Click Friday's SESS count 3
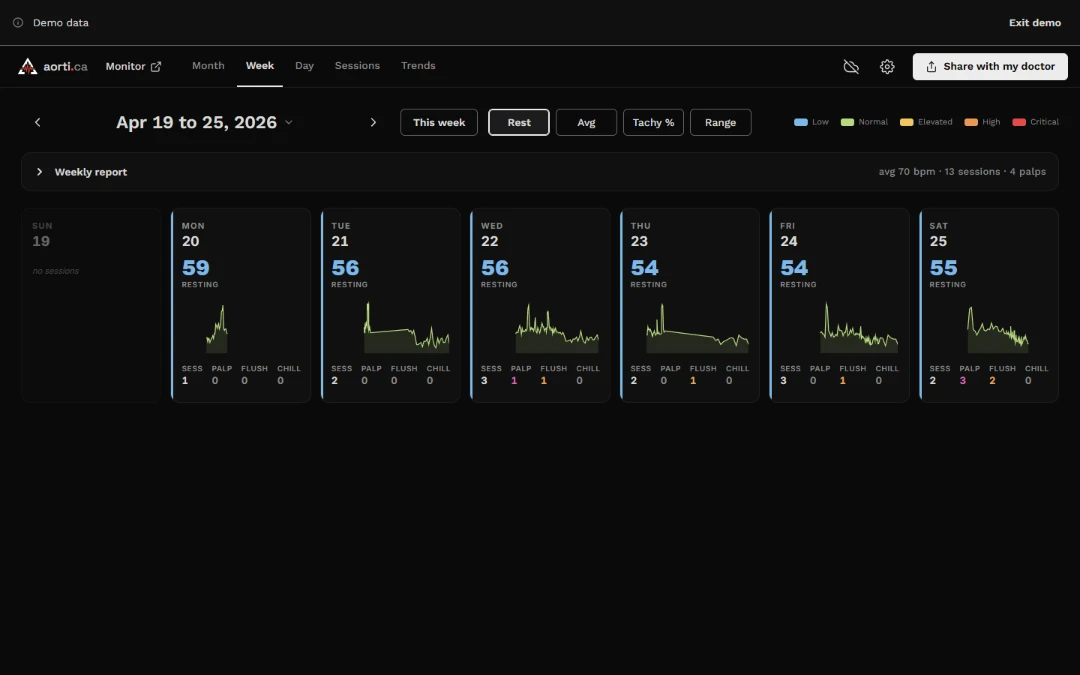1080x675 pixels. 783,380
